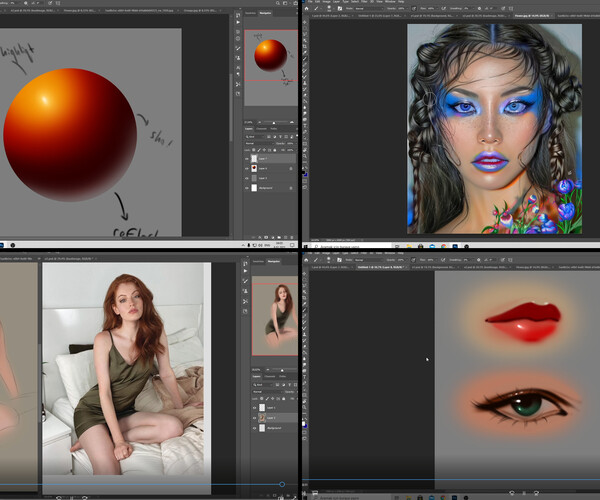Hide the Background layer in the sphere window

click(x=247, y=188)
